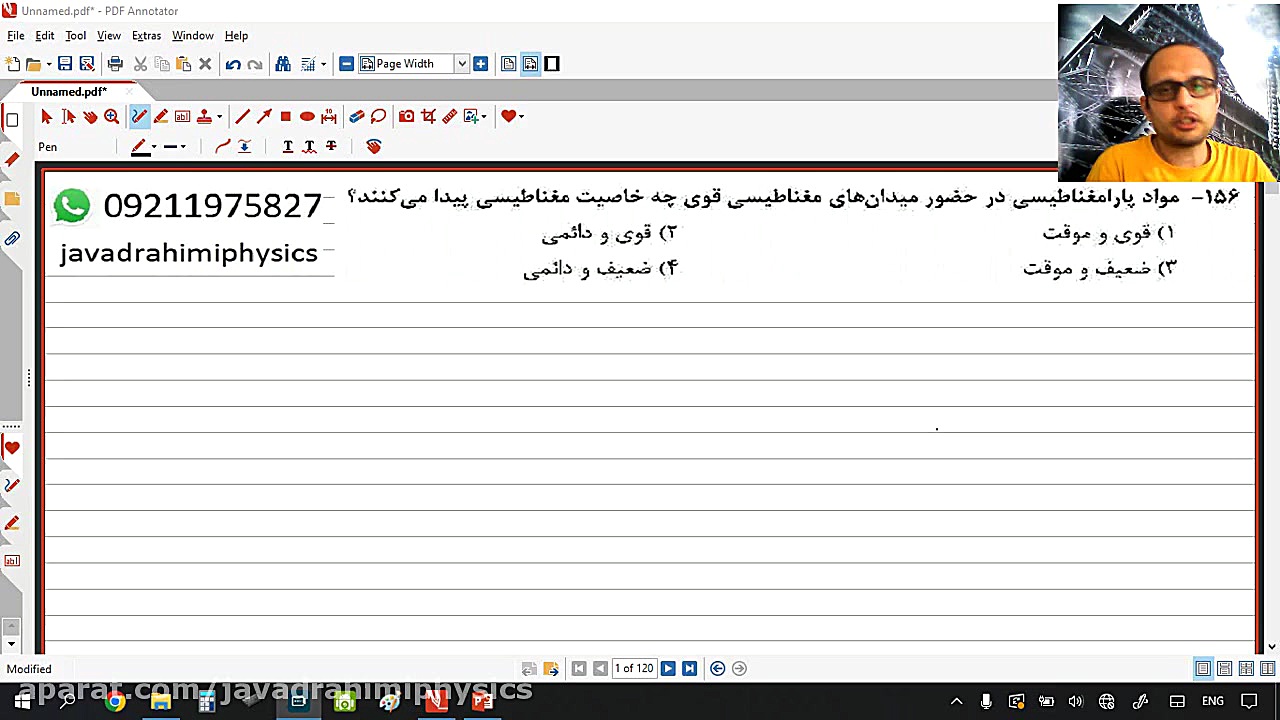Select the Pen annotation tool
Image resolution: width=1280 pixels, height=720 pixels.
click(139, 115)
